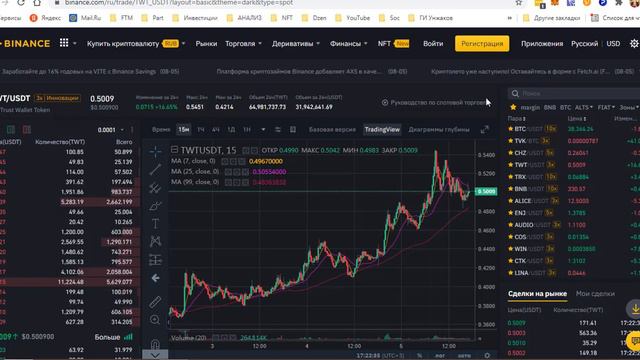
Task: Switch to 'Диаграммы глубины' tab
Action: (x=439, y=130)
